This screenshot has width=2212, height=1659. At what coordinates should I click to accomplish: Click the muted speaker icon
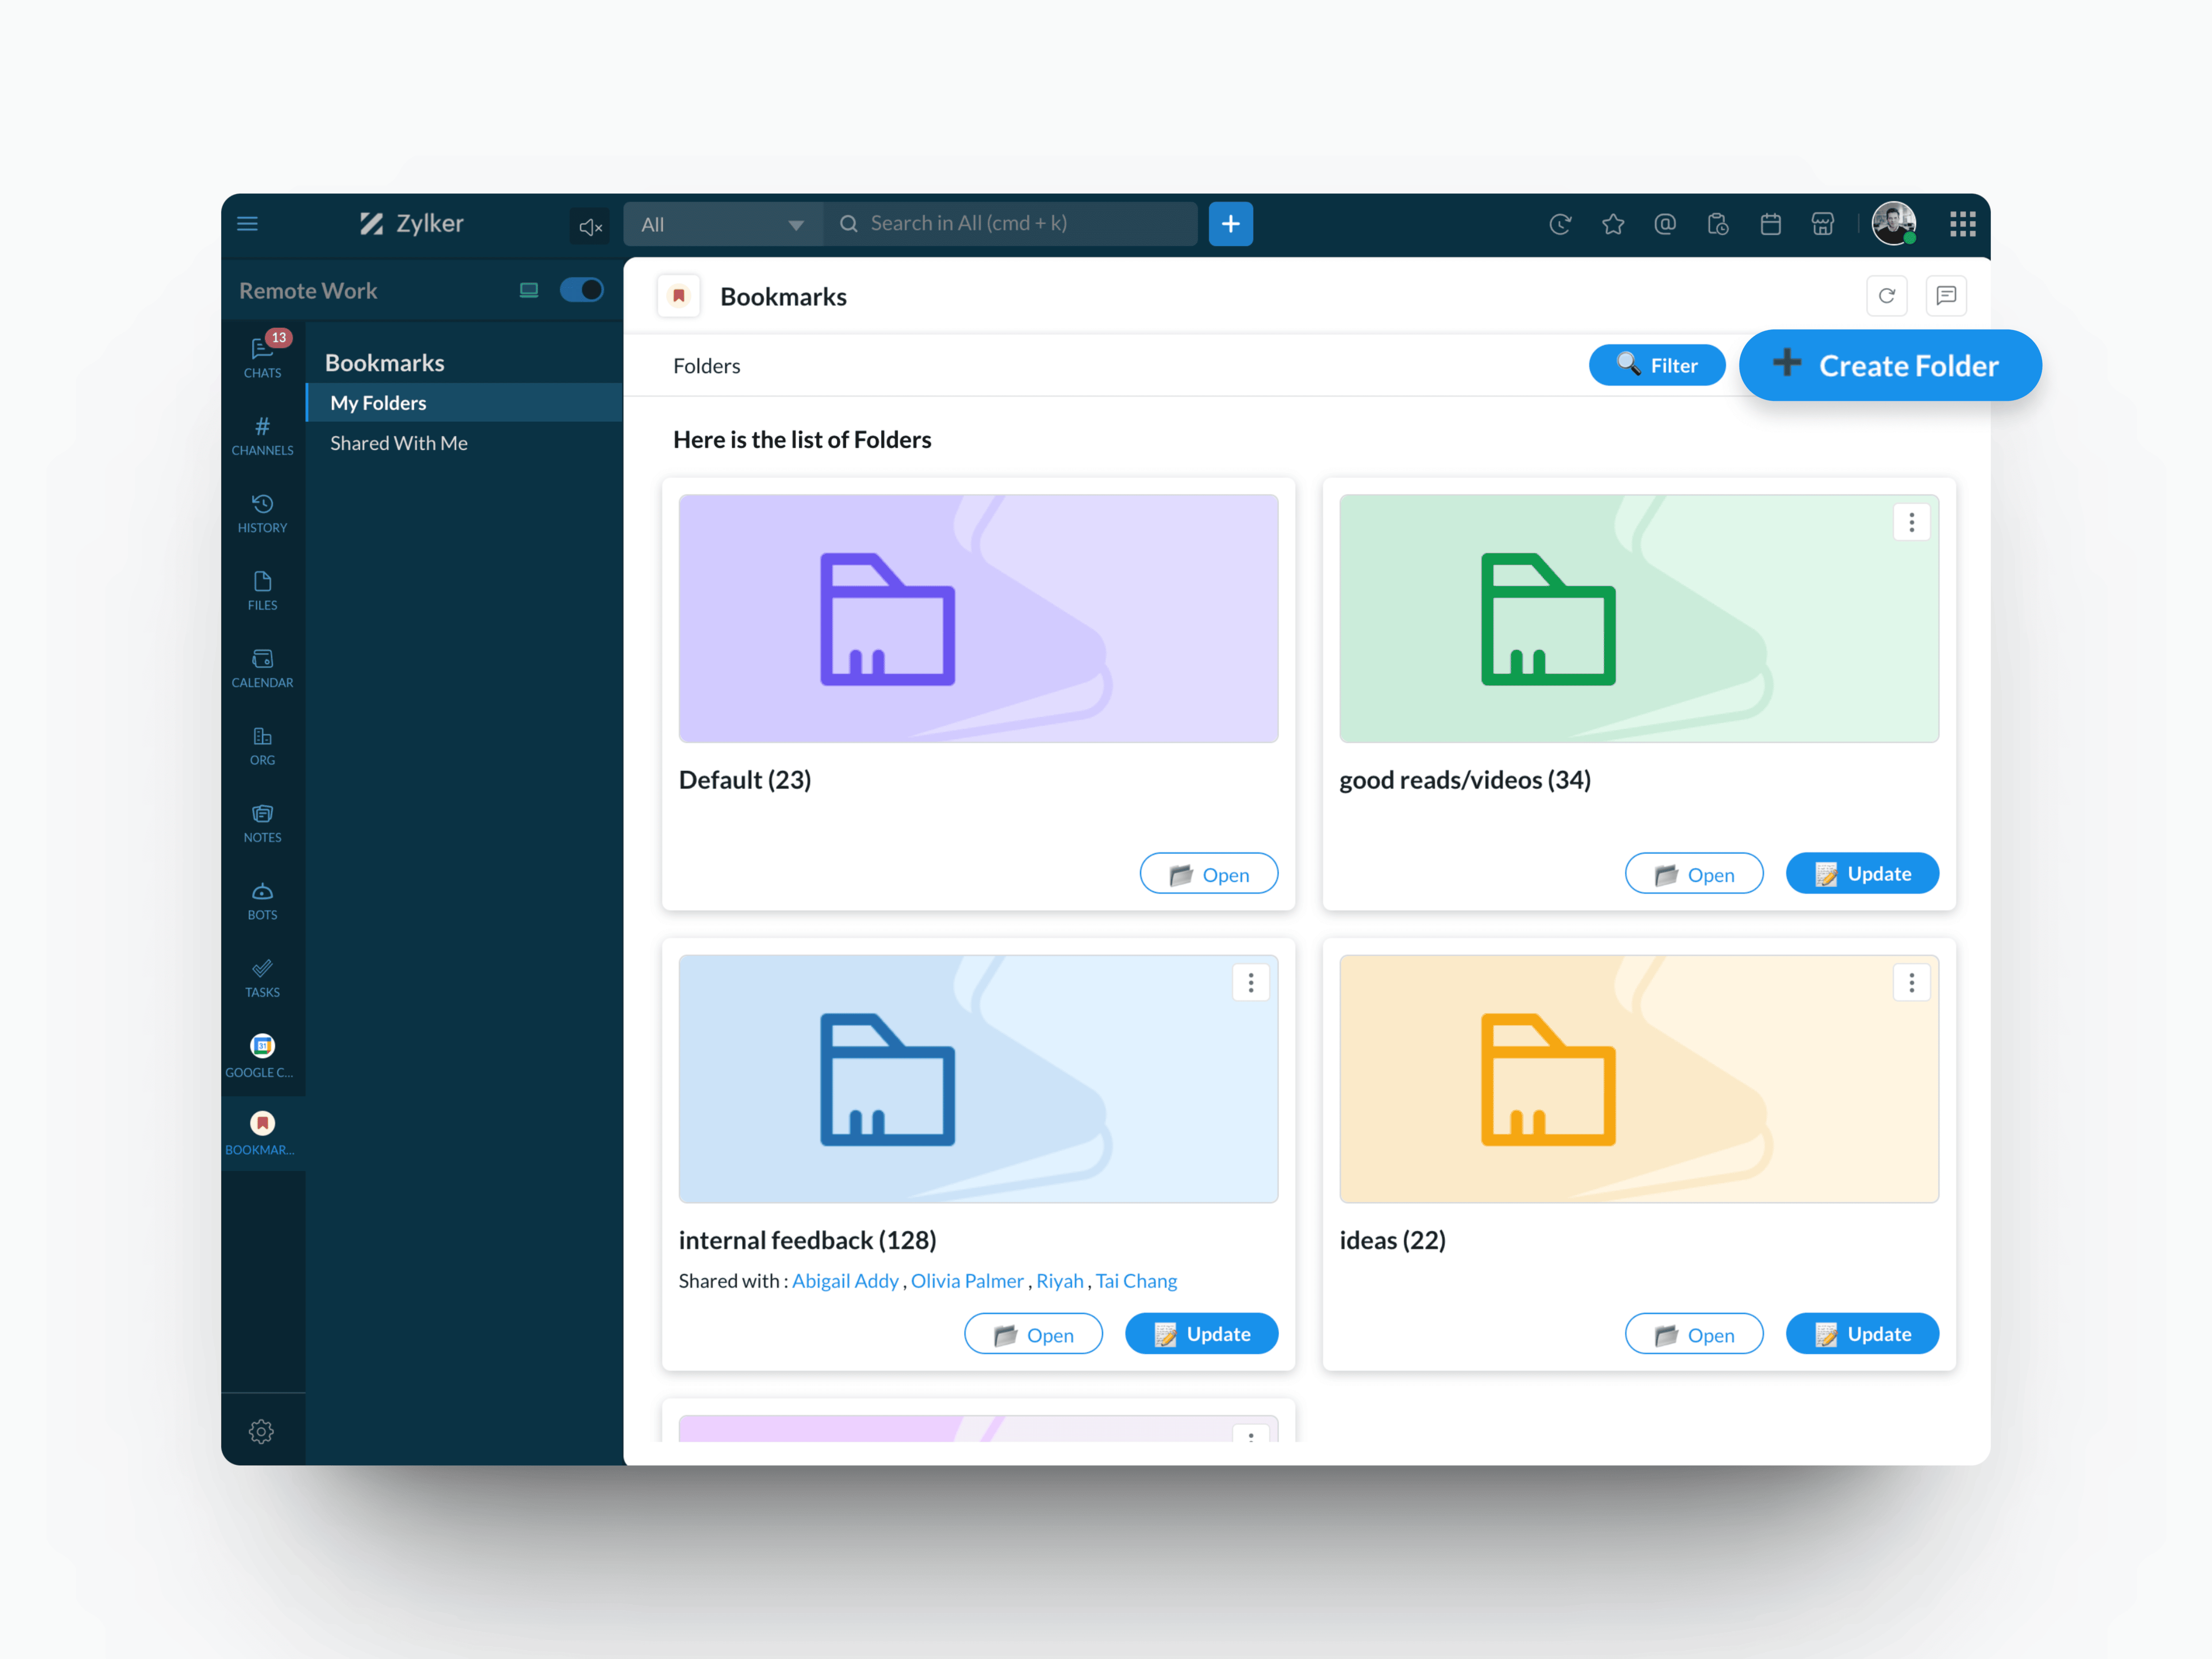click(590, 226)
